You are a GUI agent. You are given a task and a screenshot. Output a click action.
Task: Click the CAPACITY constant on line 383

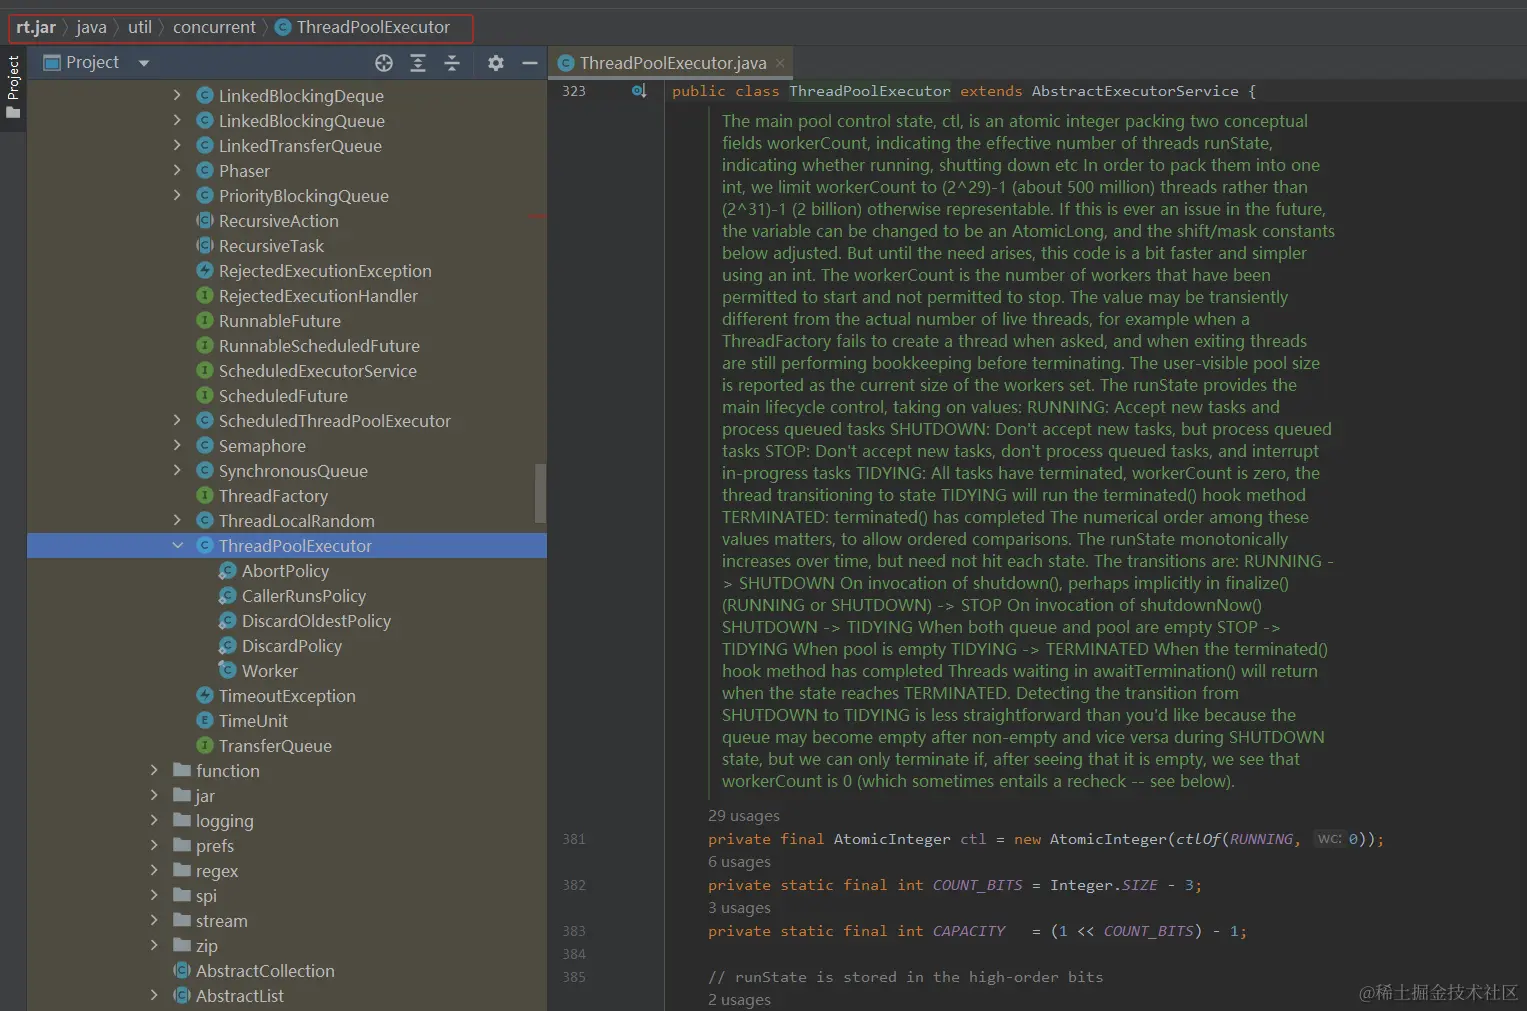tap(969, 931)
